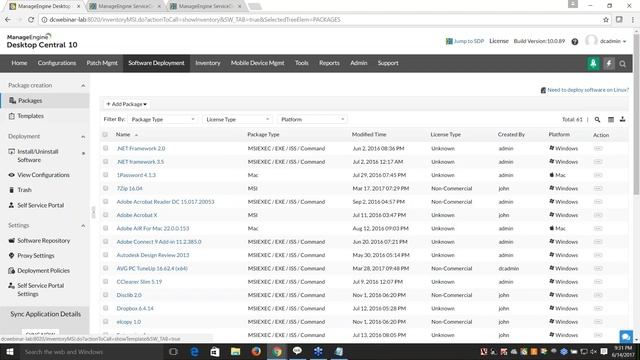Image resolution: width=640 pixels, height=360 pixels.
Task: Click the page vertical scrollbar
Action: tap(636, 114)
